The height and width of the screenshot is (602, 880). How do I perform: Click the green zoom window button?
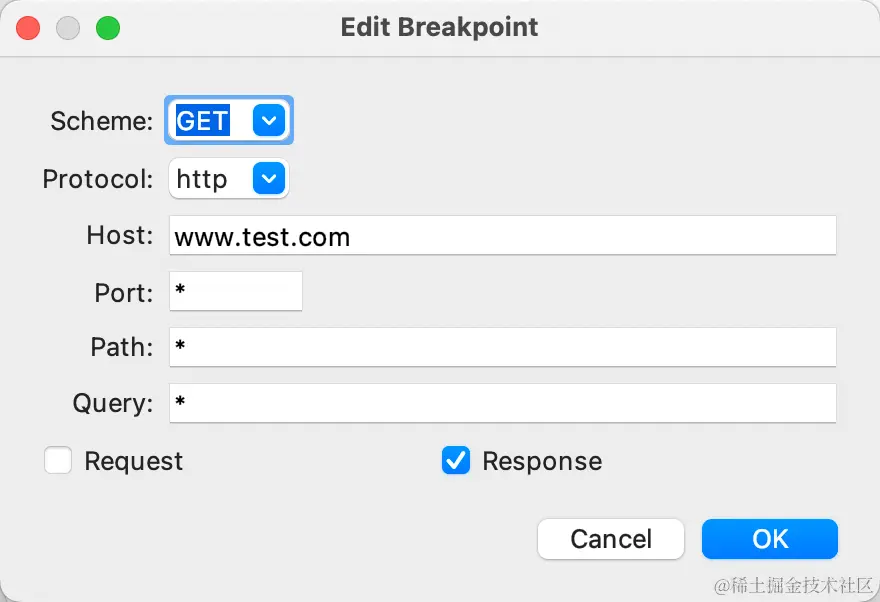point(107,28)
